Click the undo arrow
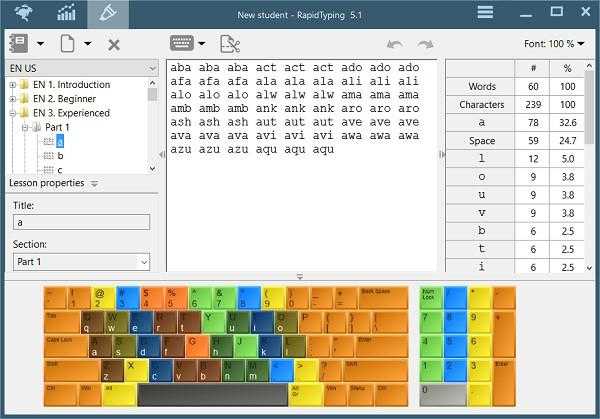Screen dimensions: 600x419 [x=394, y=44]
